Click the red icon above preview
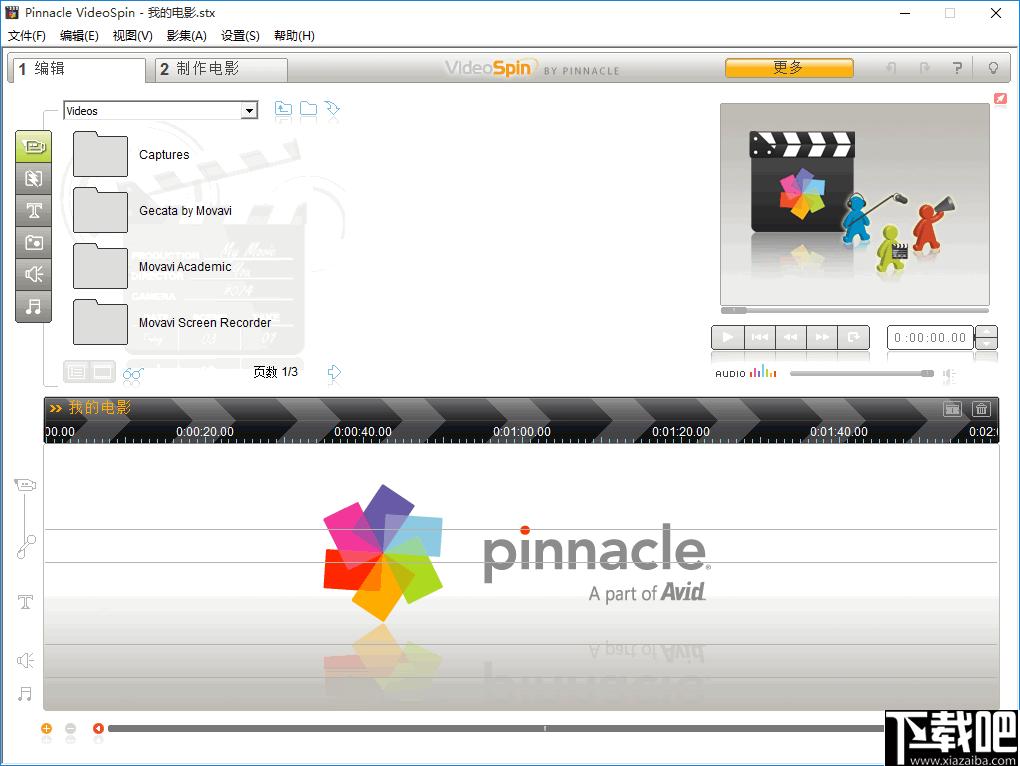This screenshot has width=1020, height=766. [x=1000, y=98]
